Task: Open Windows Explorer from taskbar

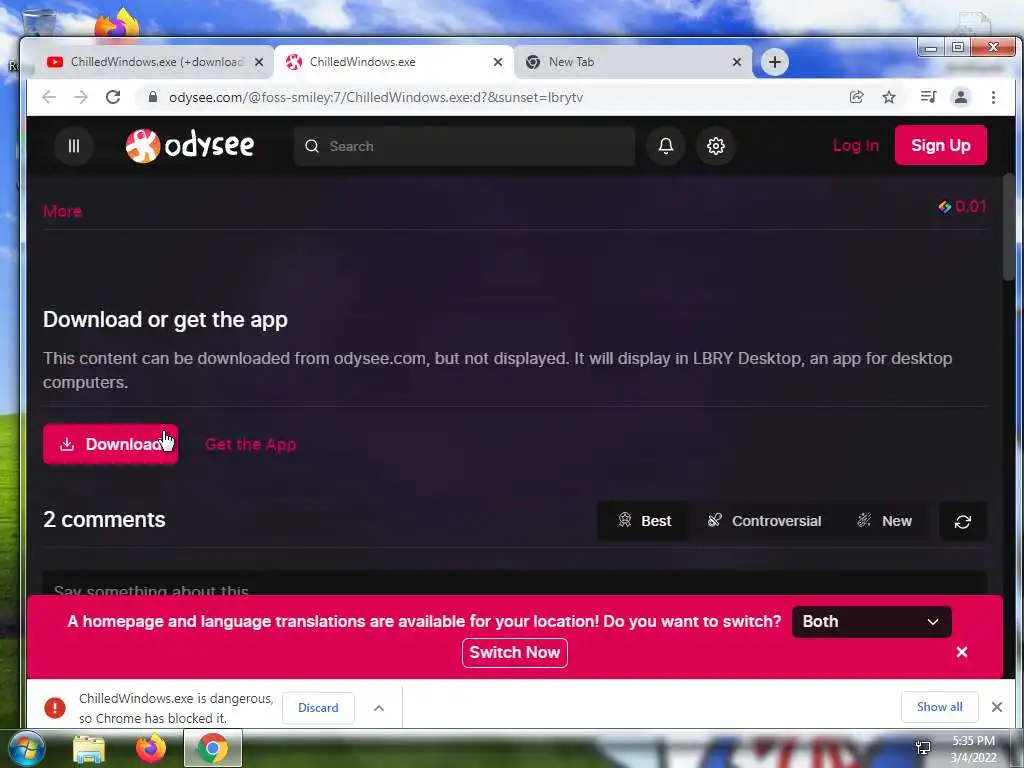Action: tap(89, 749)
